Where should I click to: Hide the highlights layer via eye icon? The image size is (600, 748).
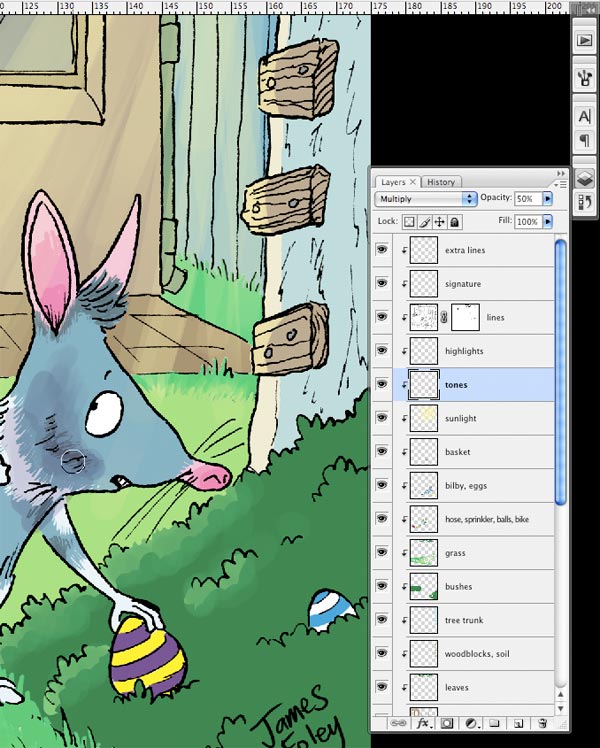(x=381, y=351)
